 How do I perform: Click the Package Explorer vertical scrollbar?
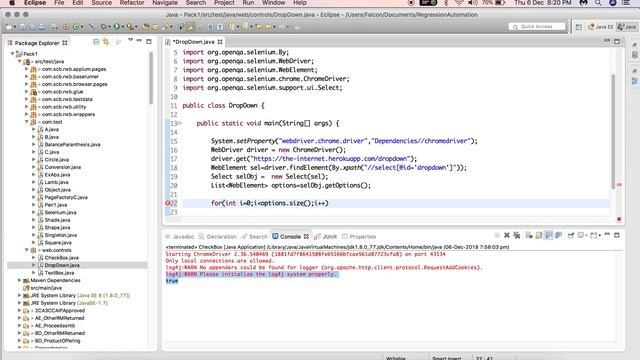(x=151, y=78)
